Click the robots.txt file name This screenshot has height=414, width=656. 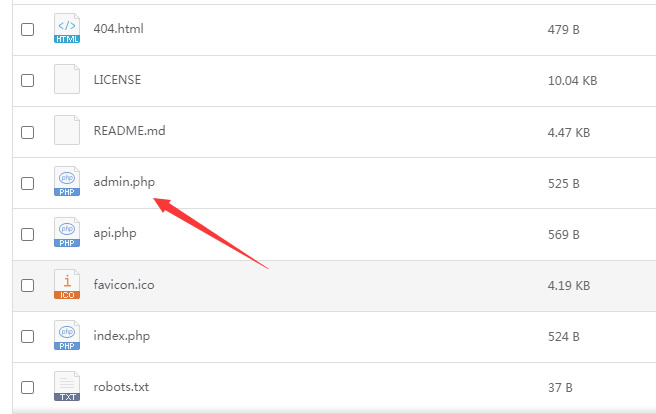[x=121, y=387]
